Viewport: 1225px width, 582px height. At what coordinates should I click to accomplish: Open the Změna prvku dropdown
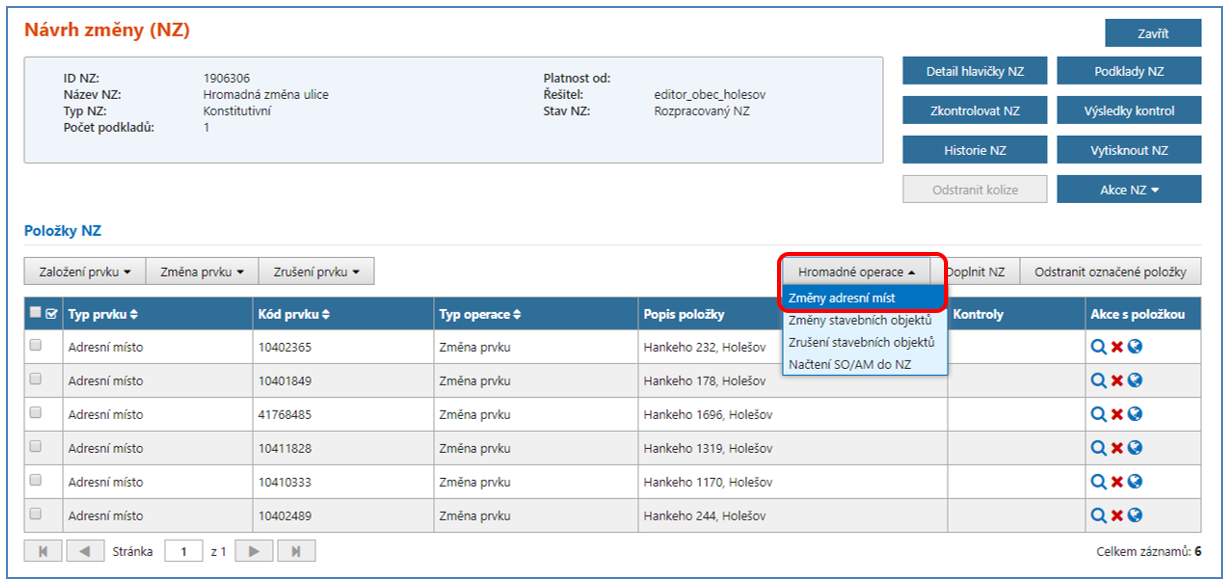[x=203, y=271]
